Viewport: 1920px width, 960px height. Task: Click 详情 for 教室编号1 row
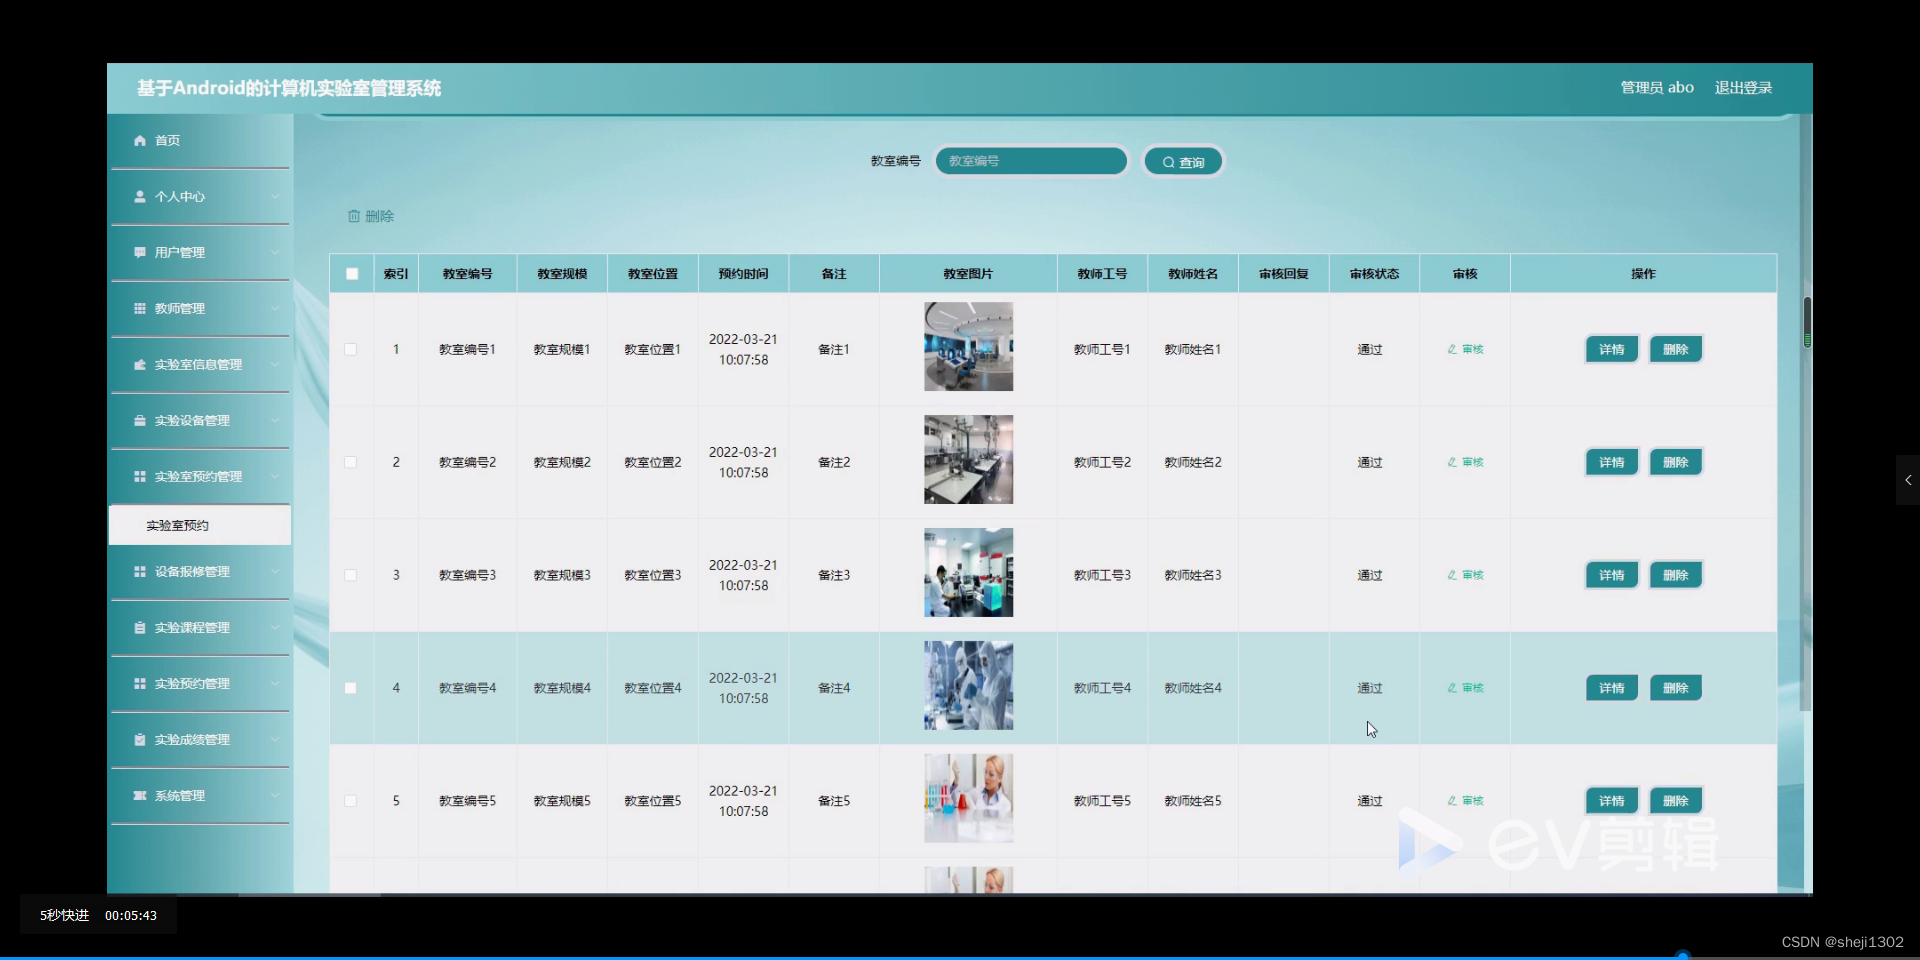[x=1610, y=349]
